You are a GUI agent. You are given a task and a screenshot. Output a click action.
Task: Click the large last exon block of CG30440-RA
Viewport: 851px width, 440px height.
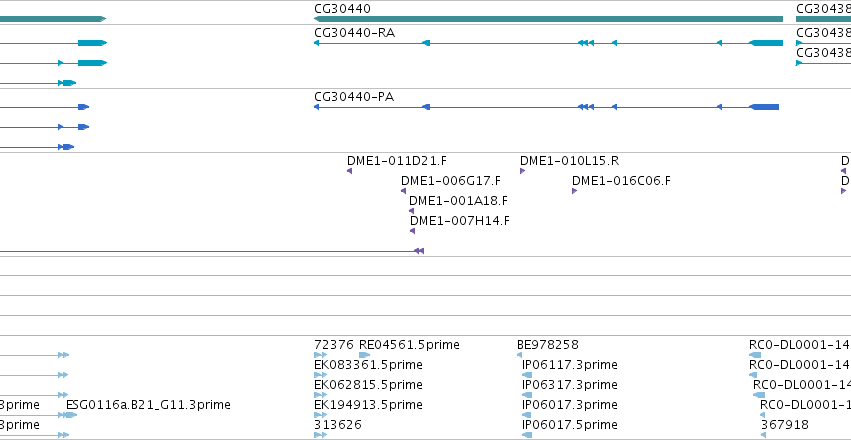766,43
